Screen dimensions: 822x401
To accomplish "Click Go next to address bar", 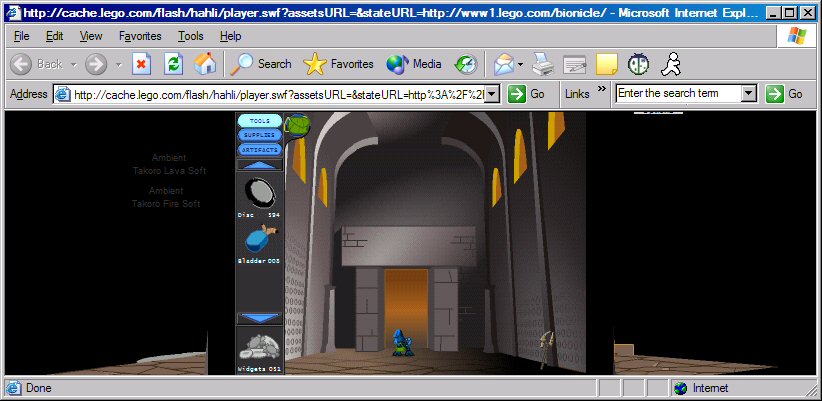I will pos(526,94).
